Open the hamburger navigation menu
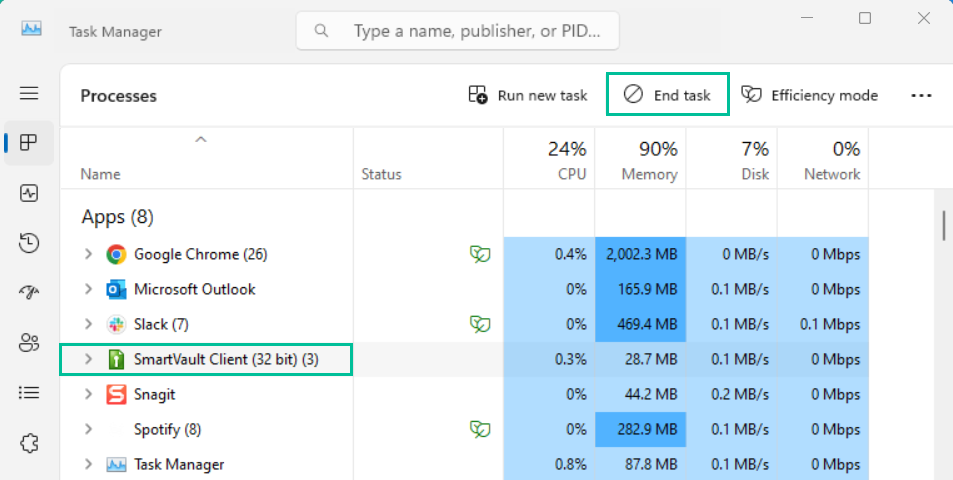 tap(29, 94)
